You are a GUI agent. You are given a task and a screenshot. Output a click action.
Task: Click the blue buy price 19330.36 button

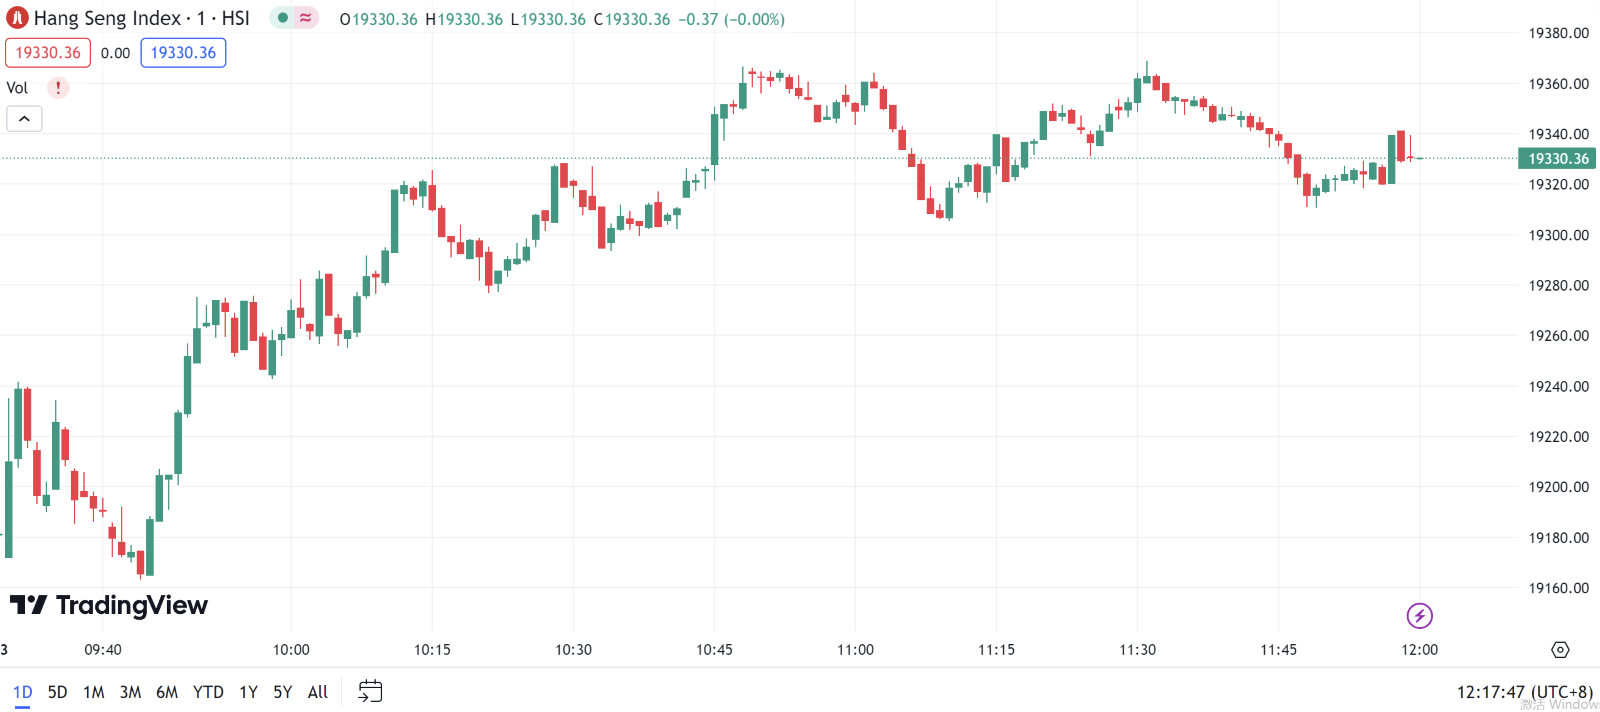click(183, 53)
